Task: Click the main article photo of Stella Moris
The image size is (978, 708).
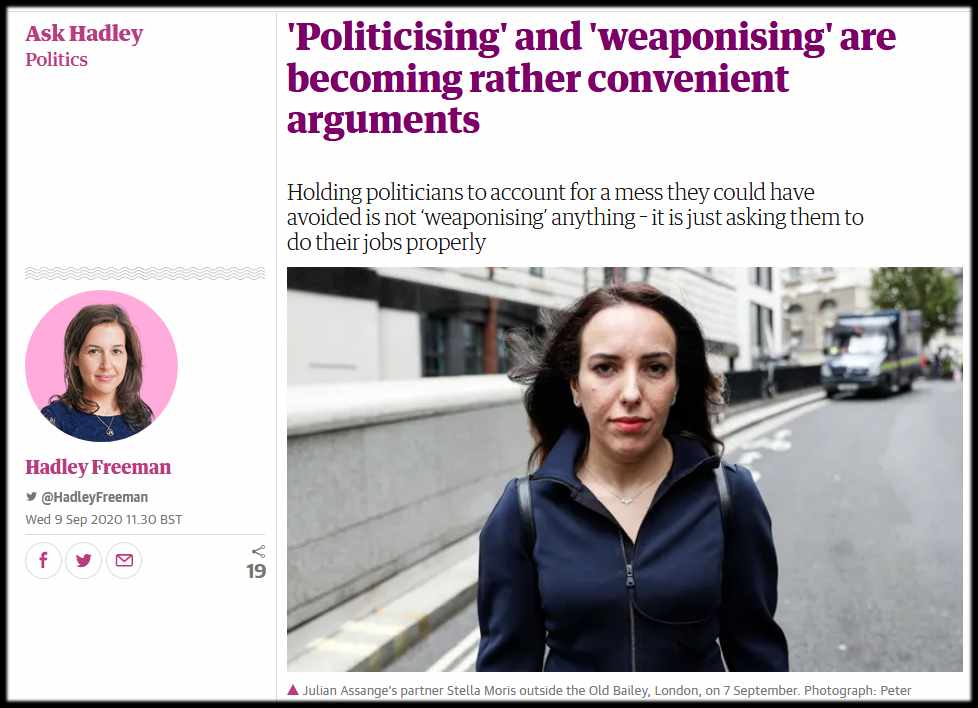Action: tap(624, 469)
